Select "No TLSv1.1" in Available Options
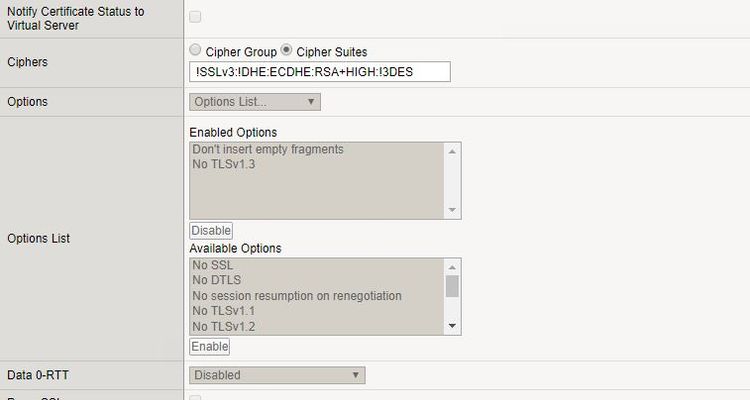This screenshot has width=750, height=400. pos(223,311)
